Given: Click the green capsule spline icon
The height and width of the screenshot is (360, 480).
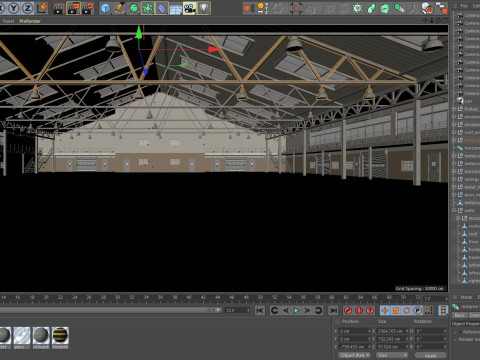Looking at the screenshot, I should tap(371, 8).
